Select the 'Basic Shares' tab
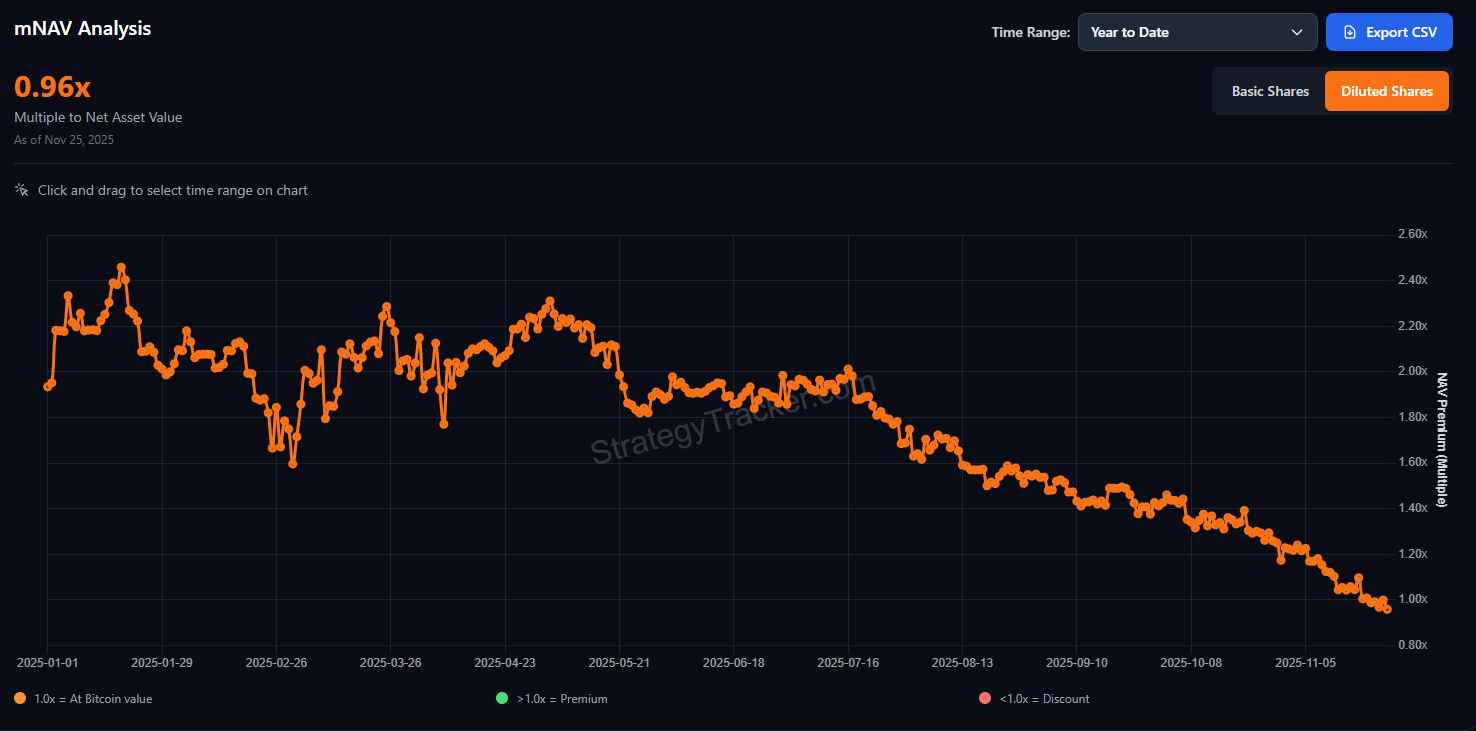Viewport: 1476px width, 731px height. (x=1269, y=91)
